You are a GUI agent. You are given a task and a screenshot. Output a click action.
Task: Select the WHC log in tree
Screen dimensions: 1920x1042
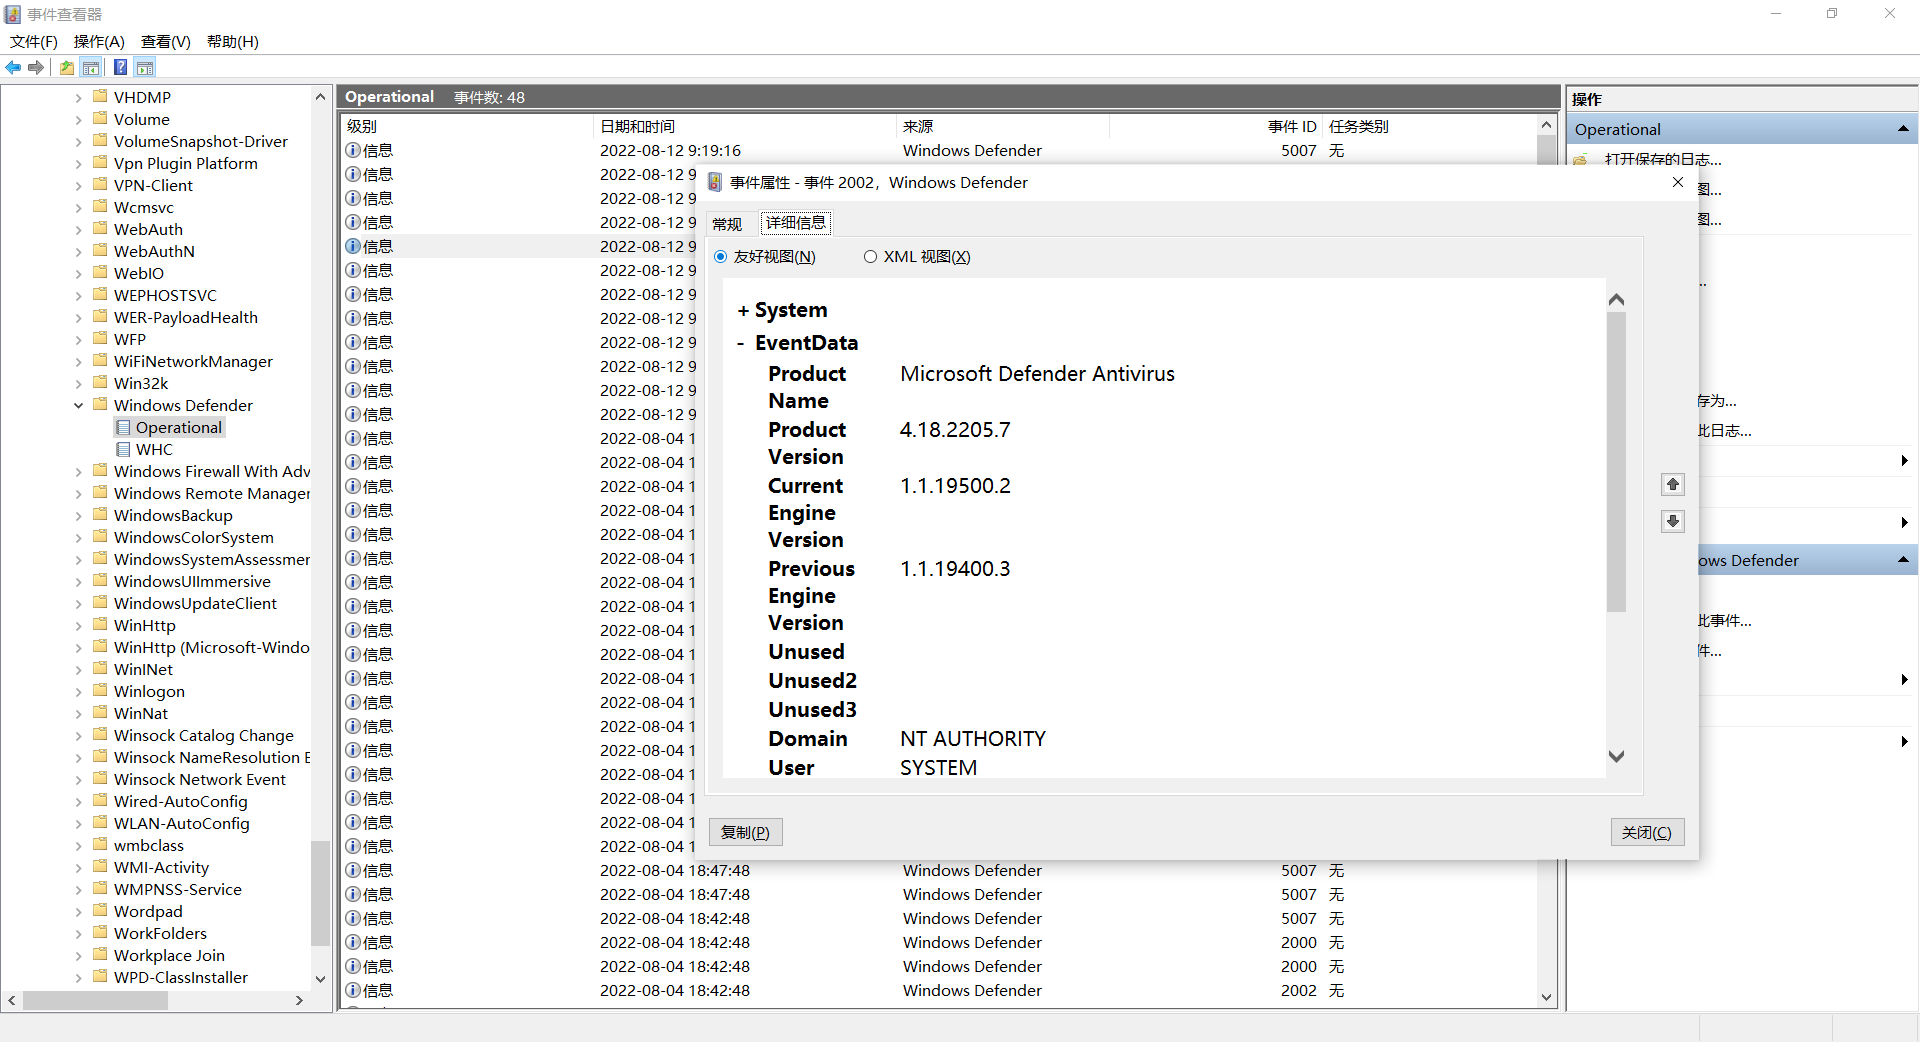tap(154, 450)
